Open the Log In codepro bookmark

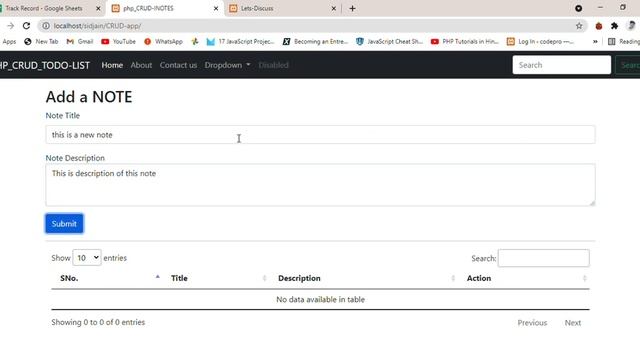(540, 42)
